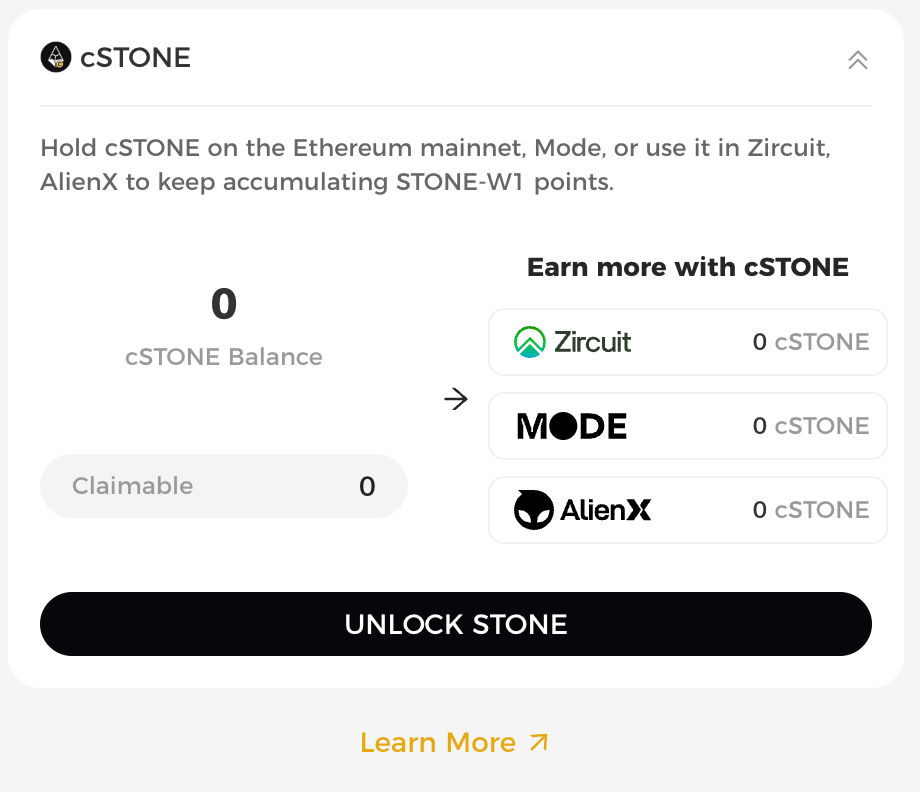Collapse the cSTONE panel with the double chevron
The width and height of the screenshot is (920, 792).
click(857, 60)
